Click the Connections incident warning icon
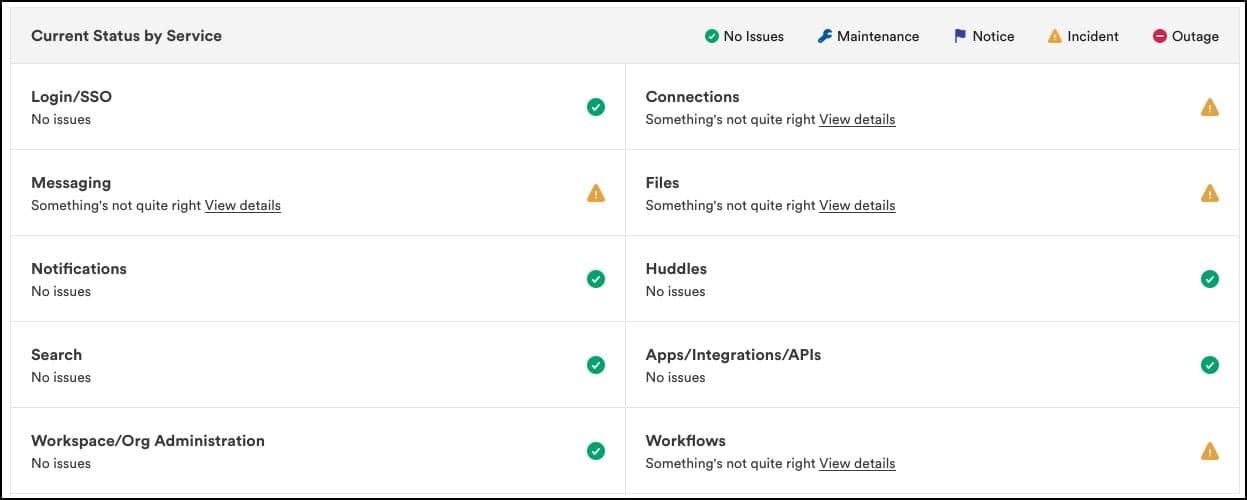Screen dimensions: 1247x500 coord(1210,107)
